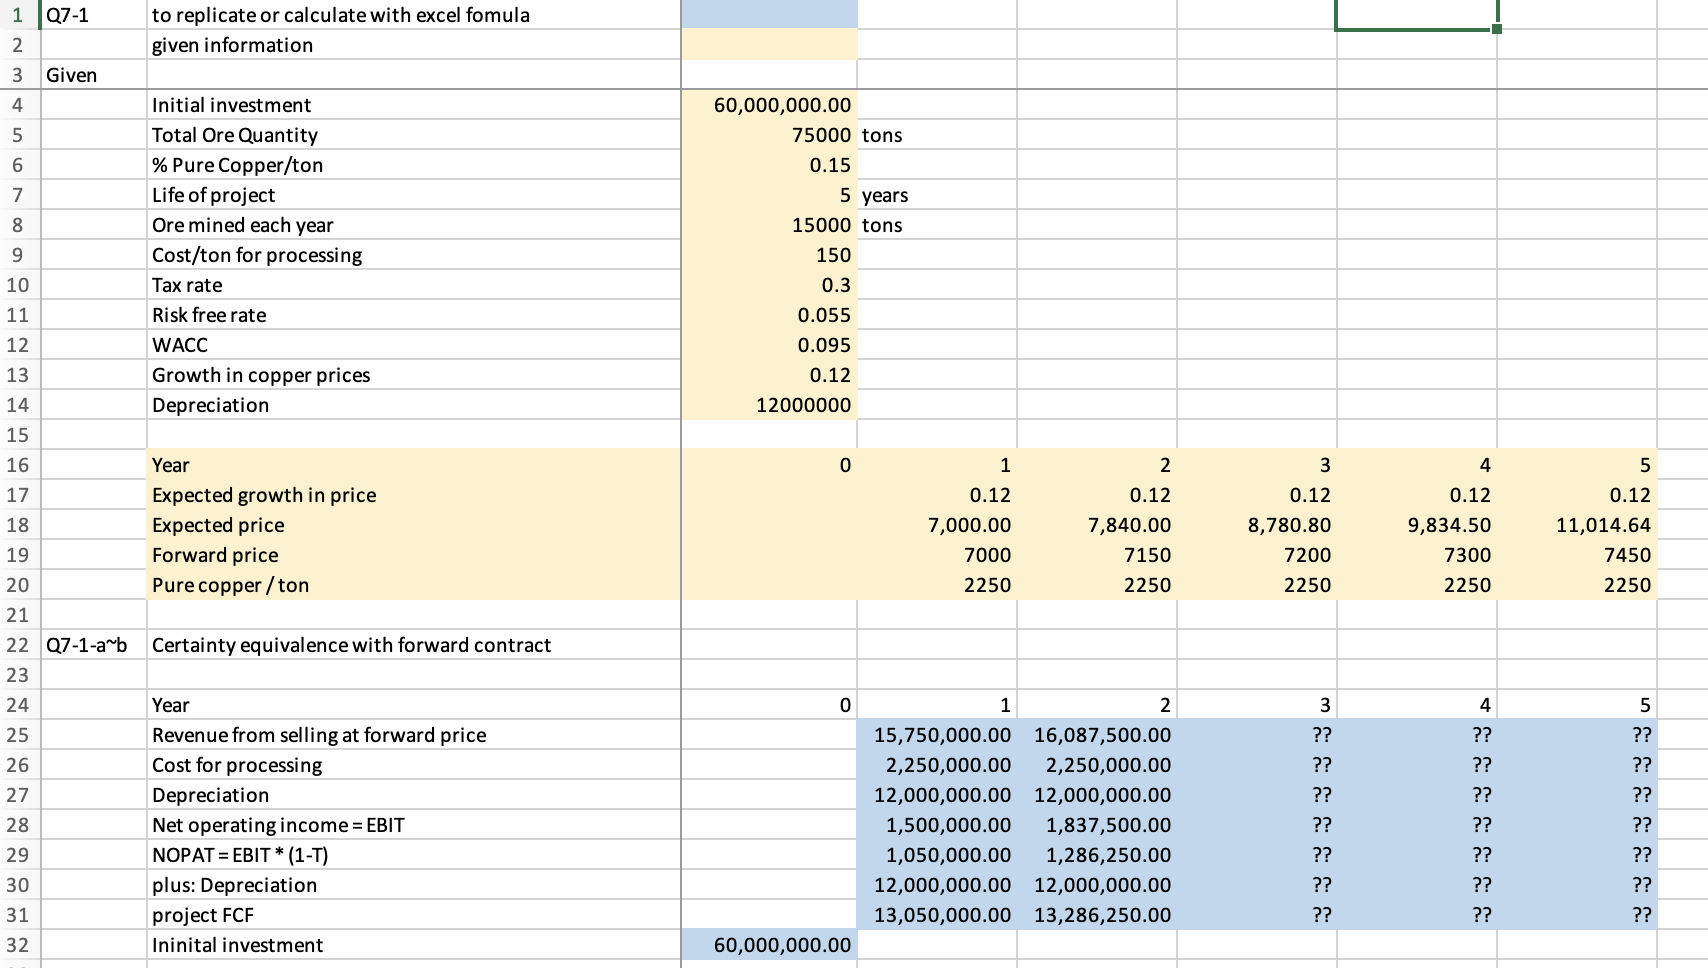Image resolution: width=1708 pixels, height=968 pixels.
Task: Click "to replicate or calculate with excel fomula"
Action: click(x=341, y=15)
